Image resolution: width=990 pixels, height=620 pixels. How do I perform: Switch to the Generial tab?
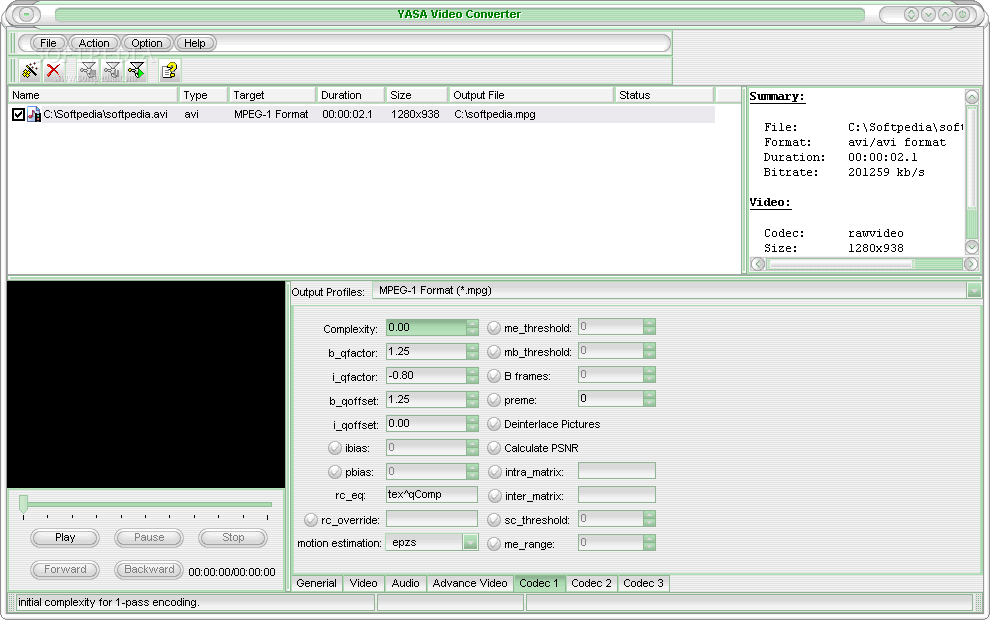click(x=316, y=583)
